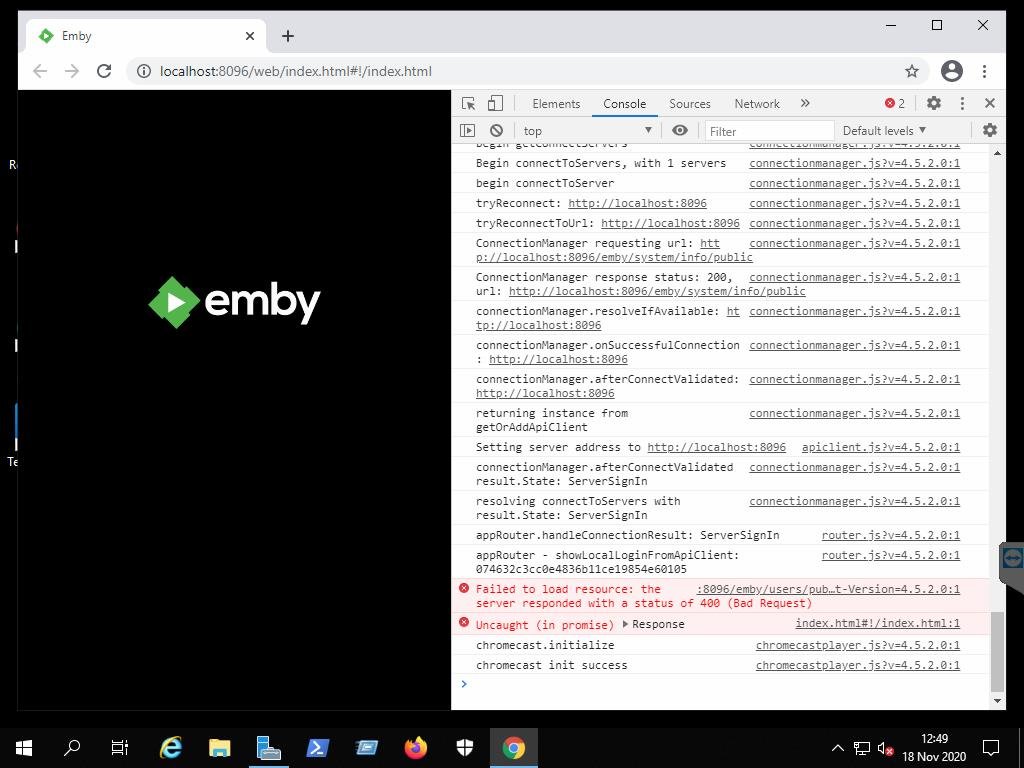Viewport: 1024px width, 768px height.
Task: Open Server Manager from taskbar
Action: tap(268, 748)
